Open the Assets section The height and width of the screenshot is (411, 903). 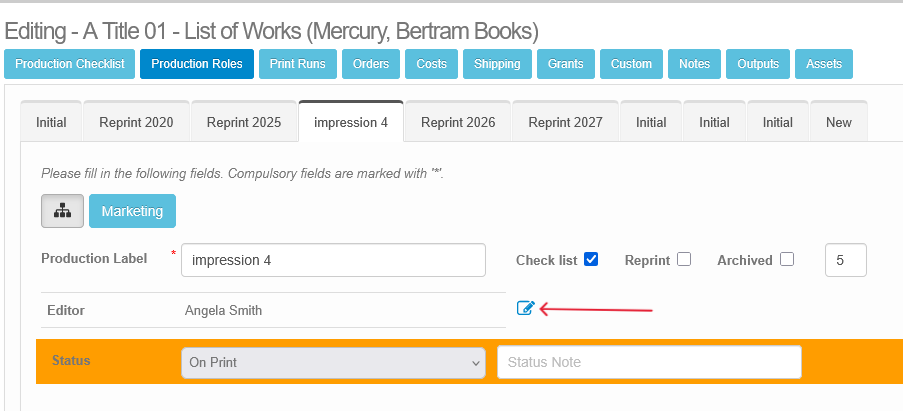[824, 64]
